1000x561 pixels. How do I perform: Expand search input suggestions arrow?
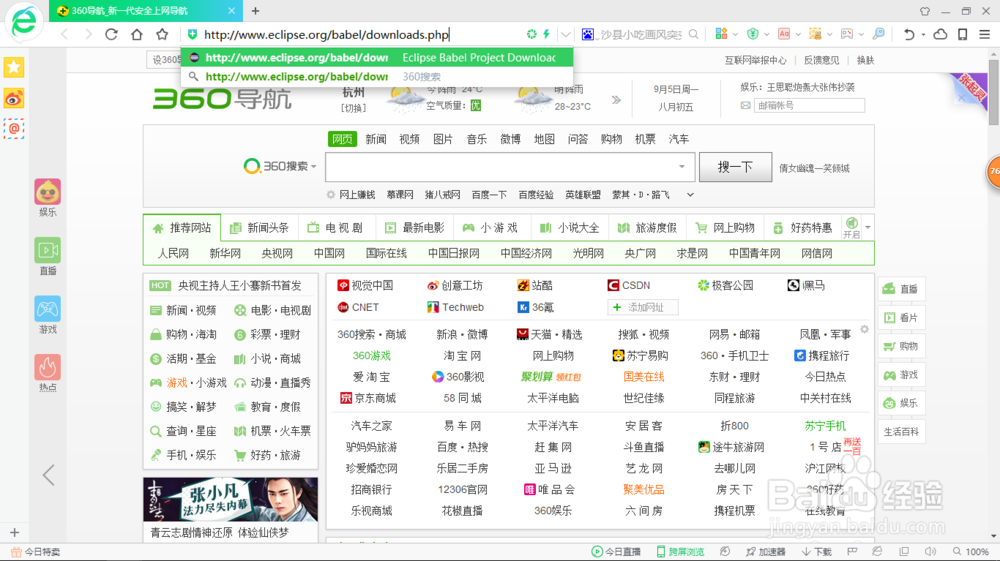pos(682,167)
